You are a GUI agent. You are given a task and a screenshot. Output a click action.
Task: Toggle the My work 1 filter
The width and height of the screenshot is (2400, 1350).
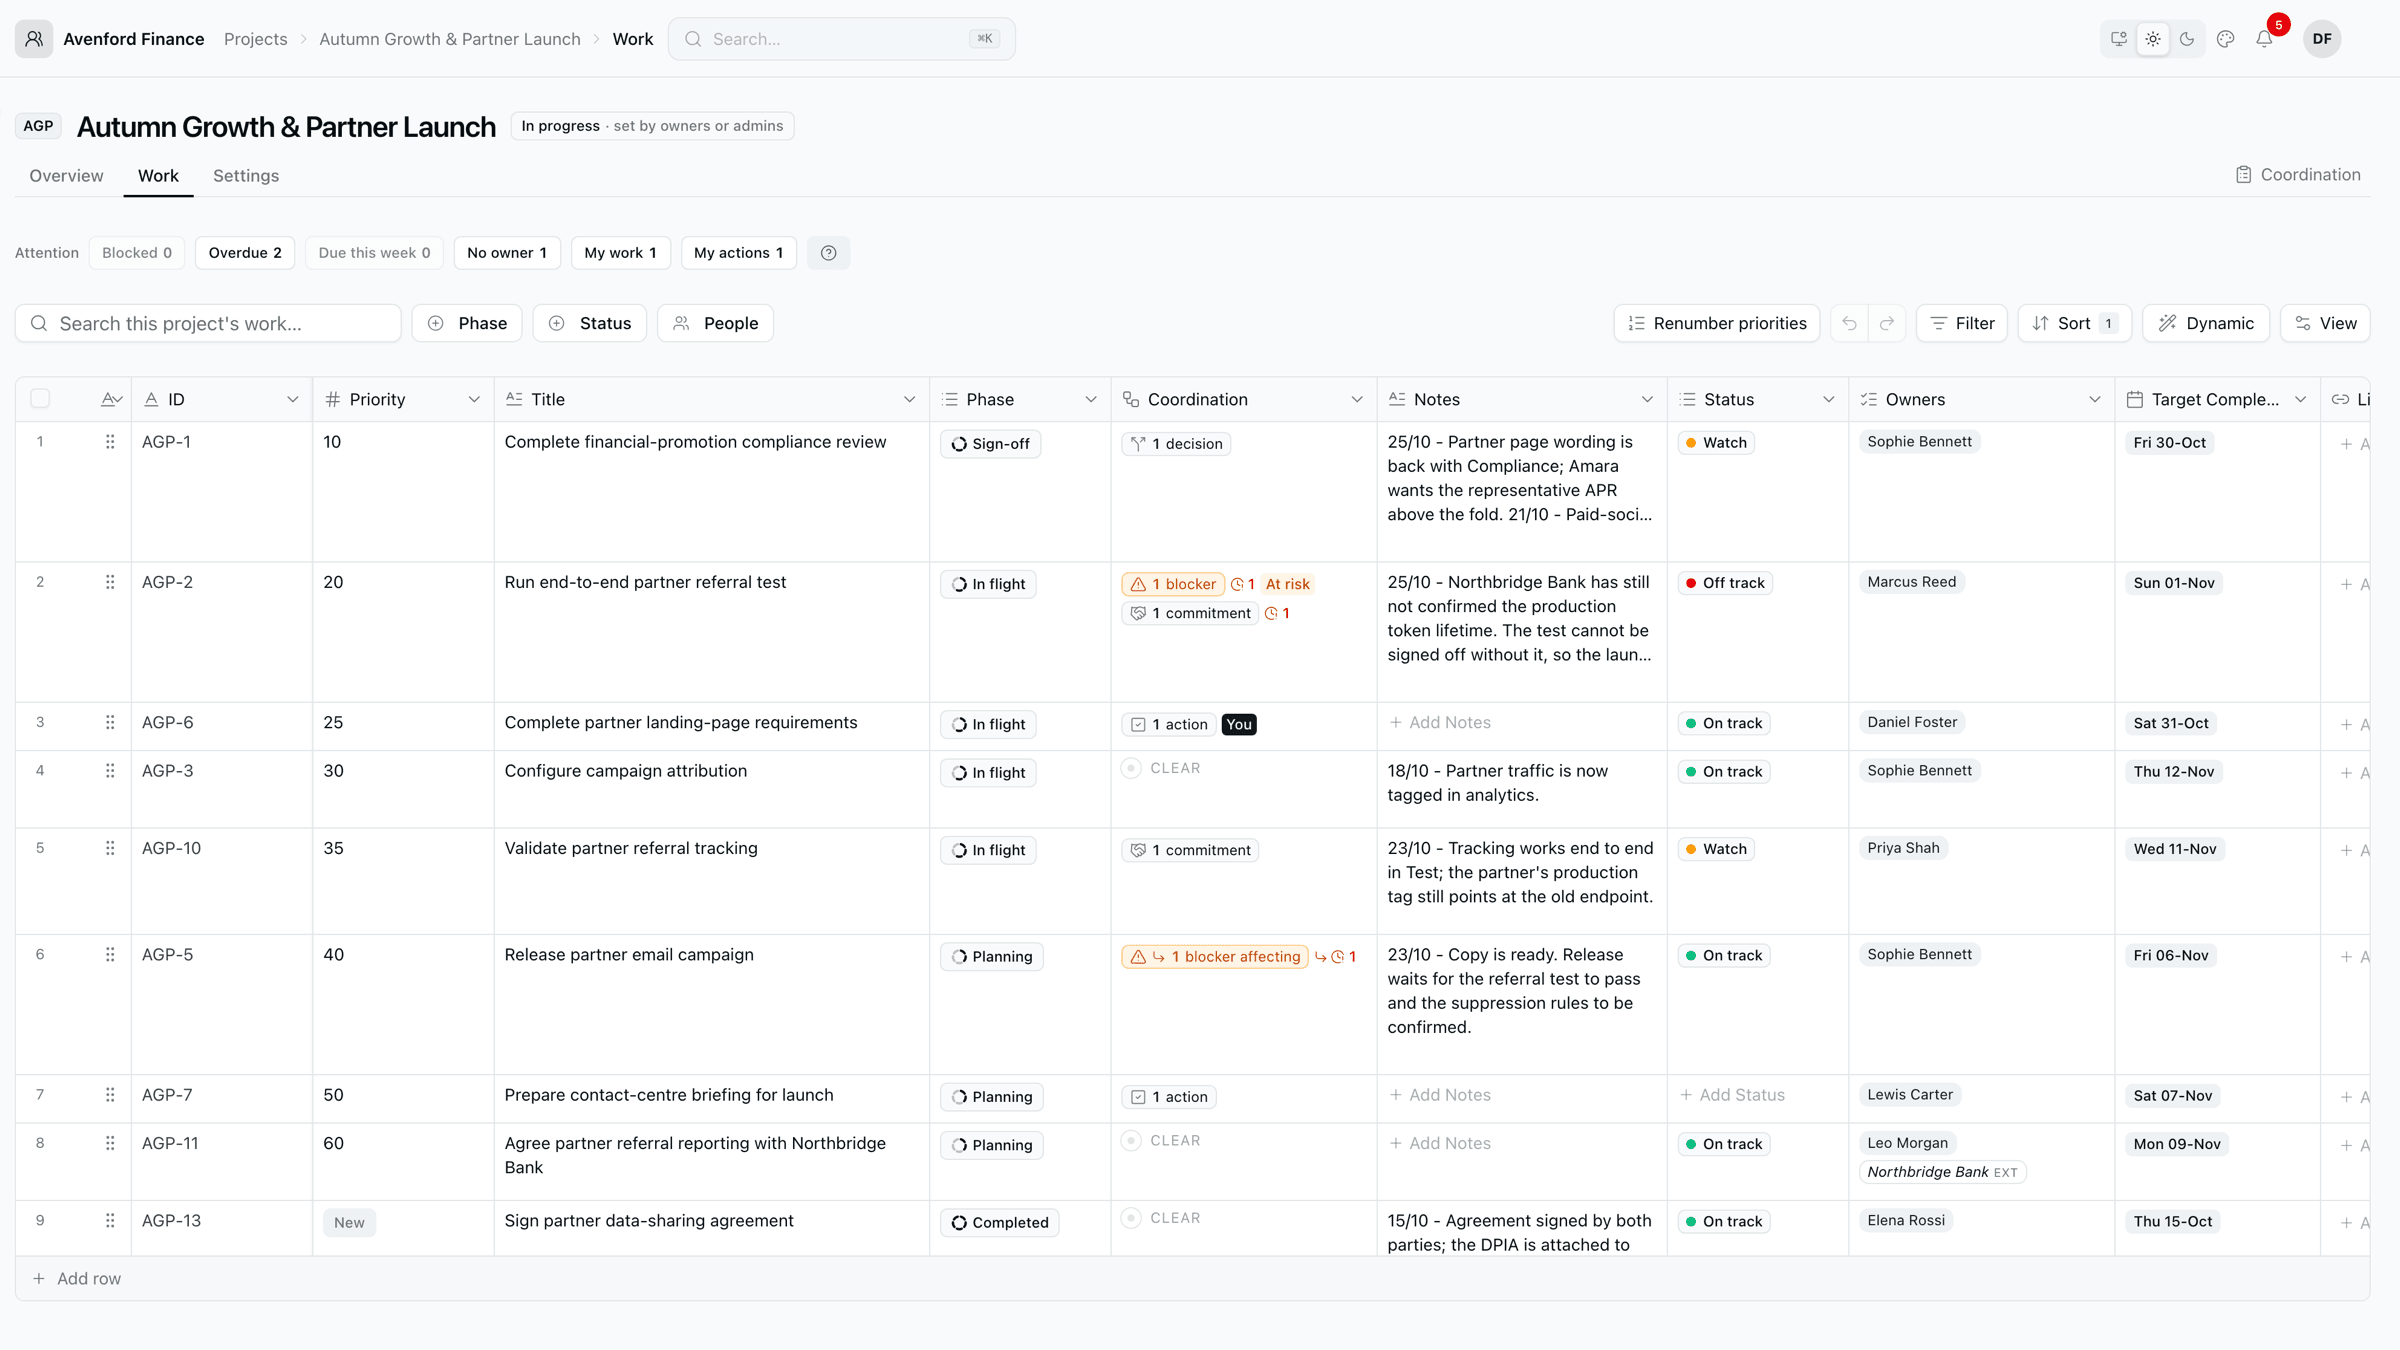pos(620,253)
